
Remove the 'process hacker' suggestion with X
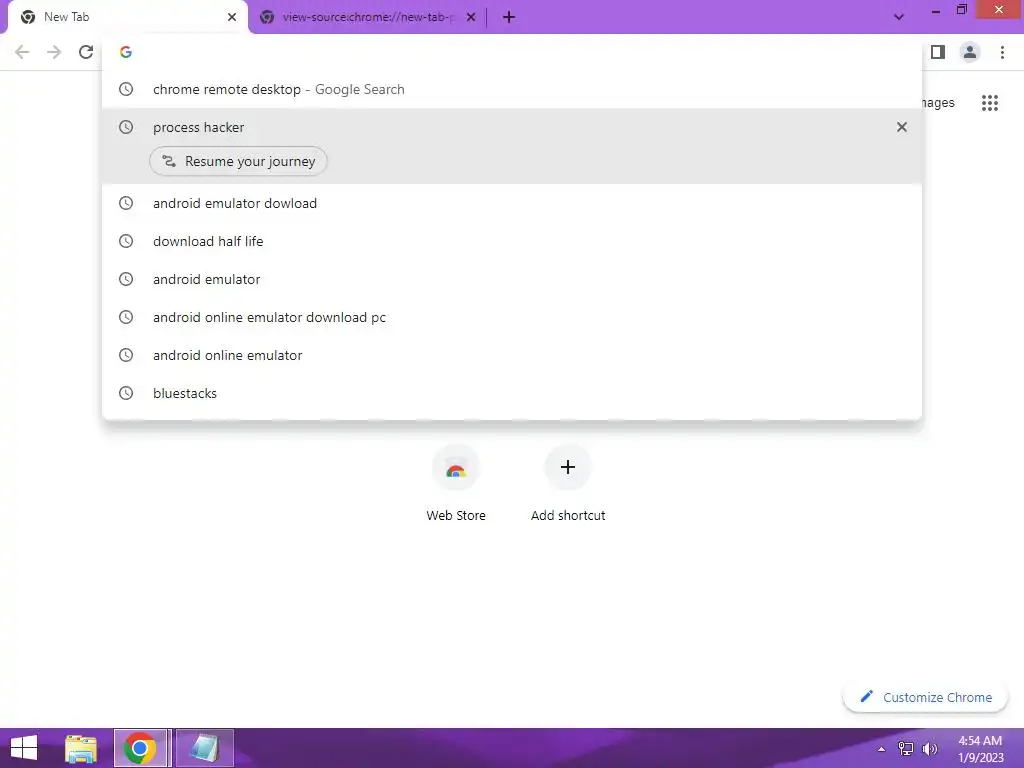pyautogui.click(x=902, y=127)
